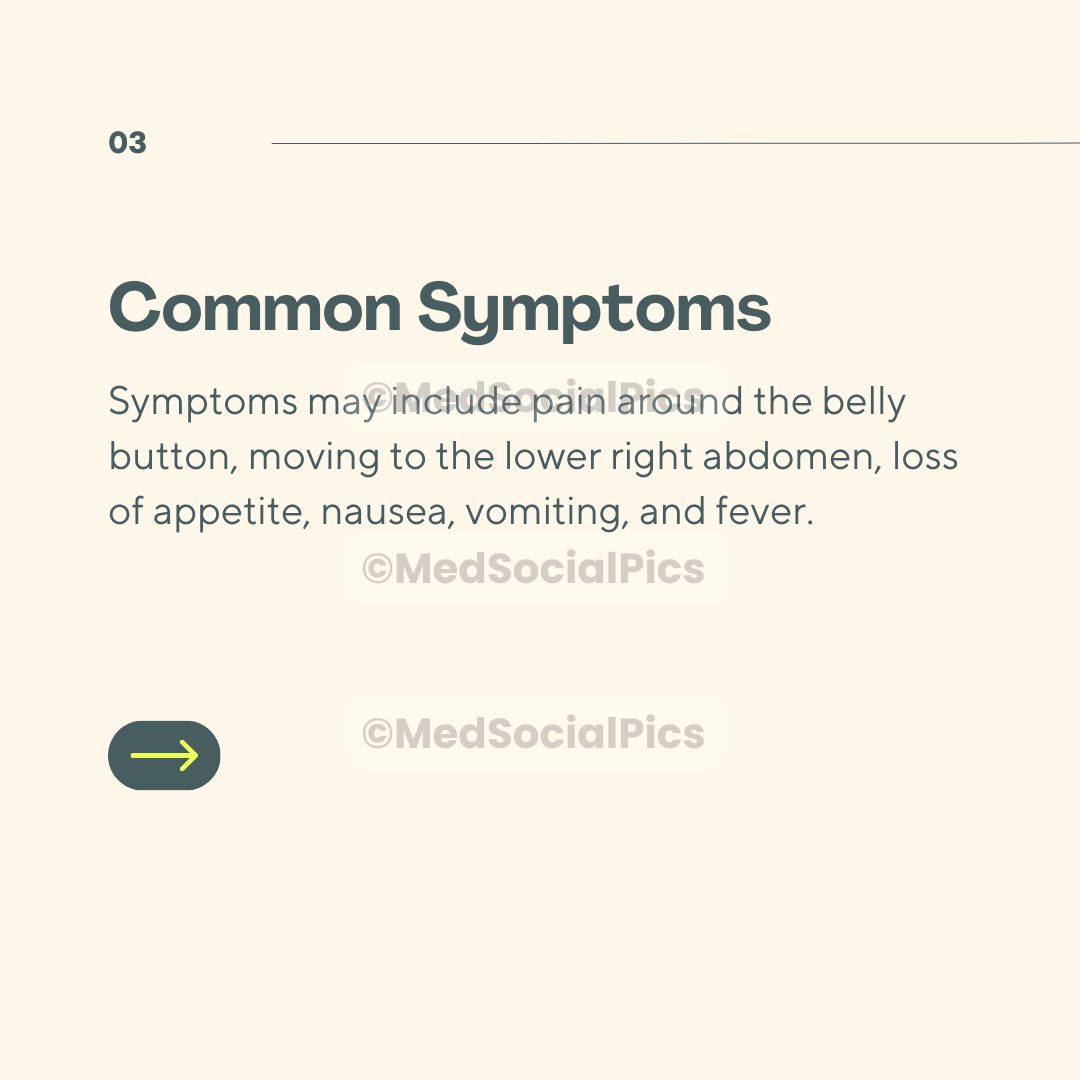The width and height of the screenshot is (1080, 1080).
Task: Click the word belly in the paragraph
Action: (x=864, y=403)
